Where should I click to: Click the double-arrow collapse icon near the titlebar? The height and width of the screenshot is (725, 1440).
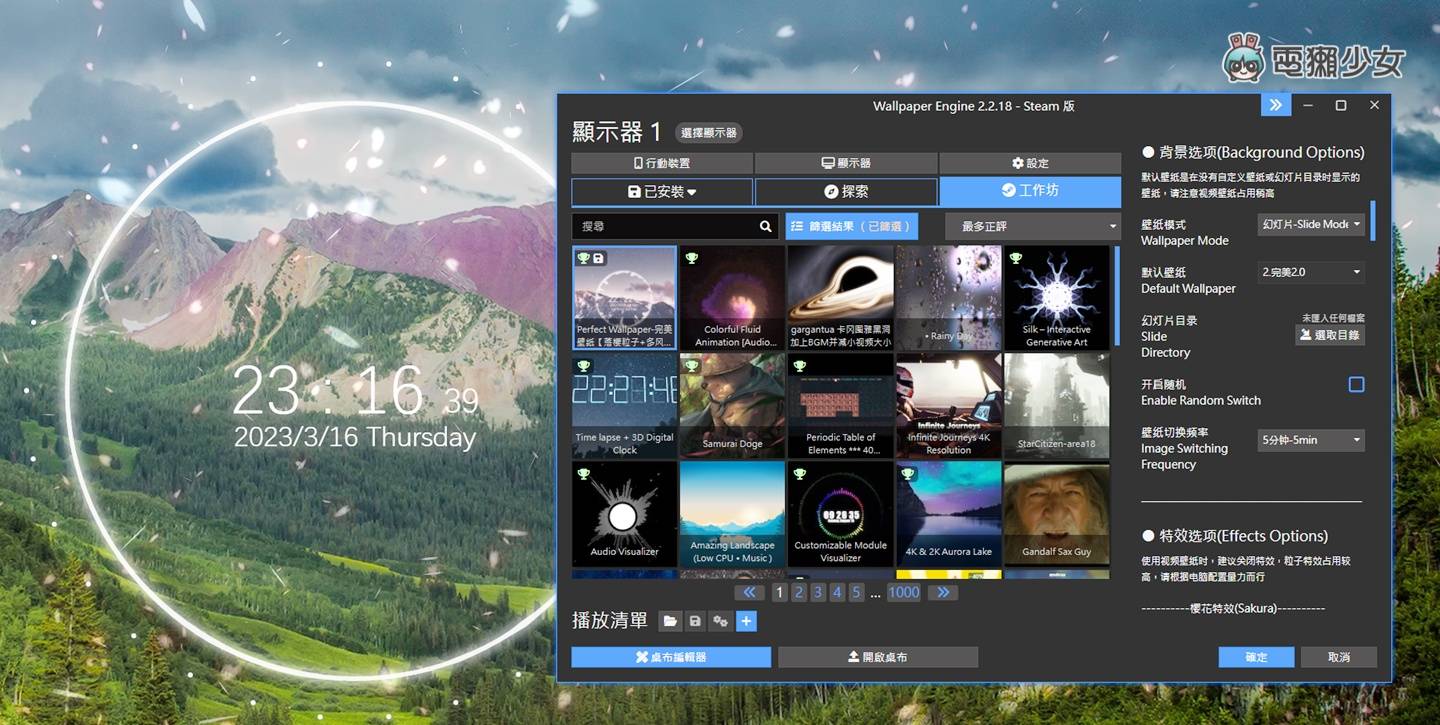(x=1275, y=104)
